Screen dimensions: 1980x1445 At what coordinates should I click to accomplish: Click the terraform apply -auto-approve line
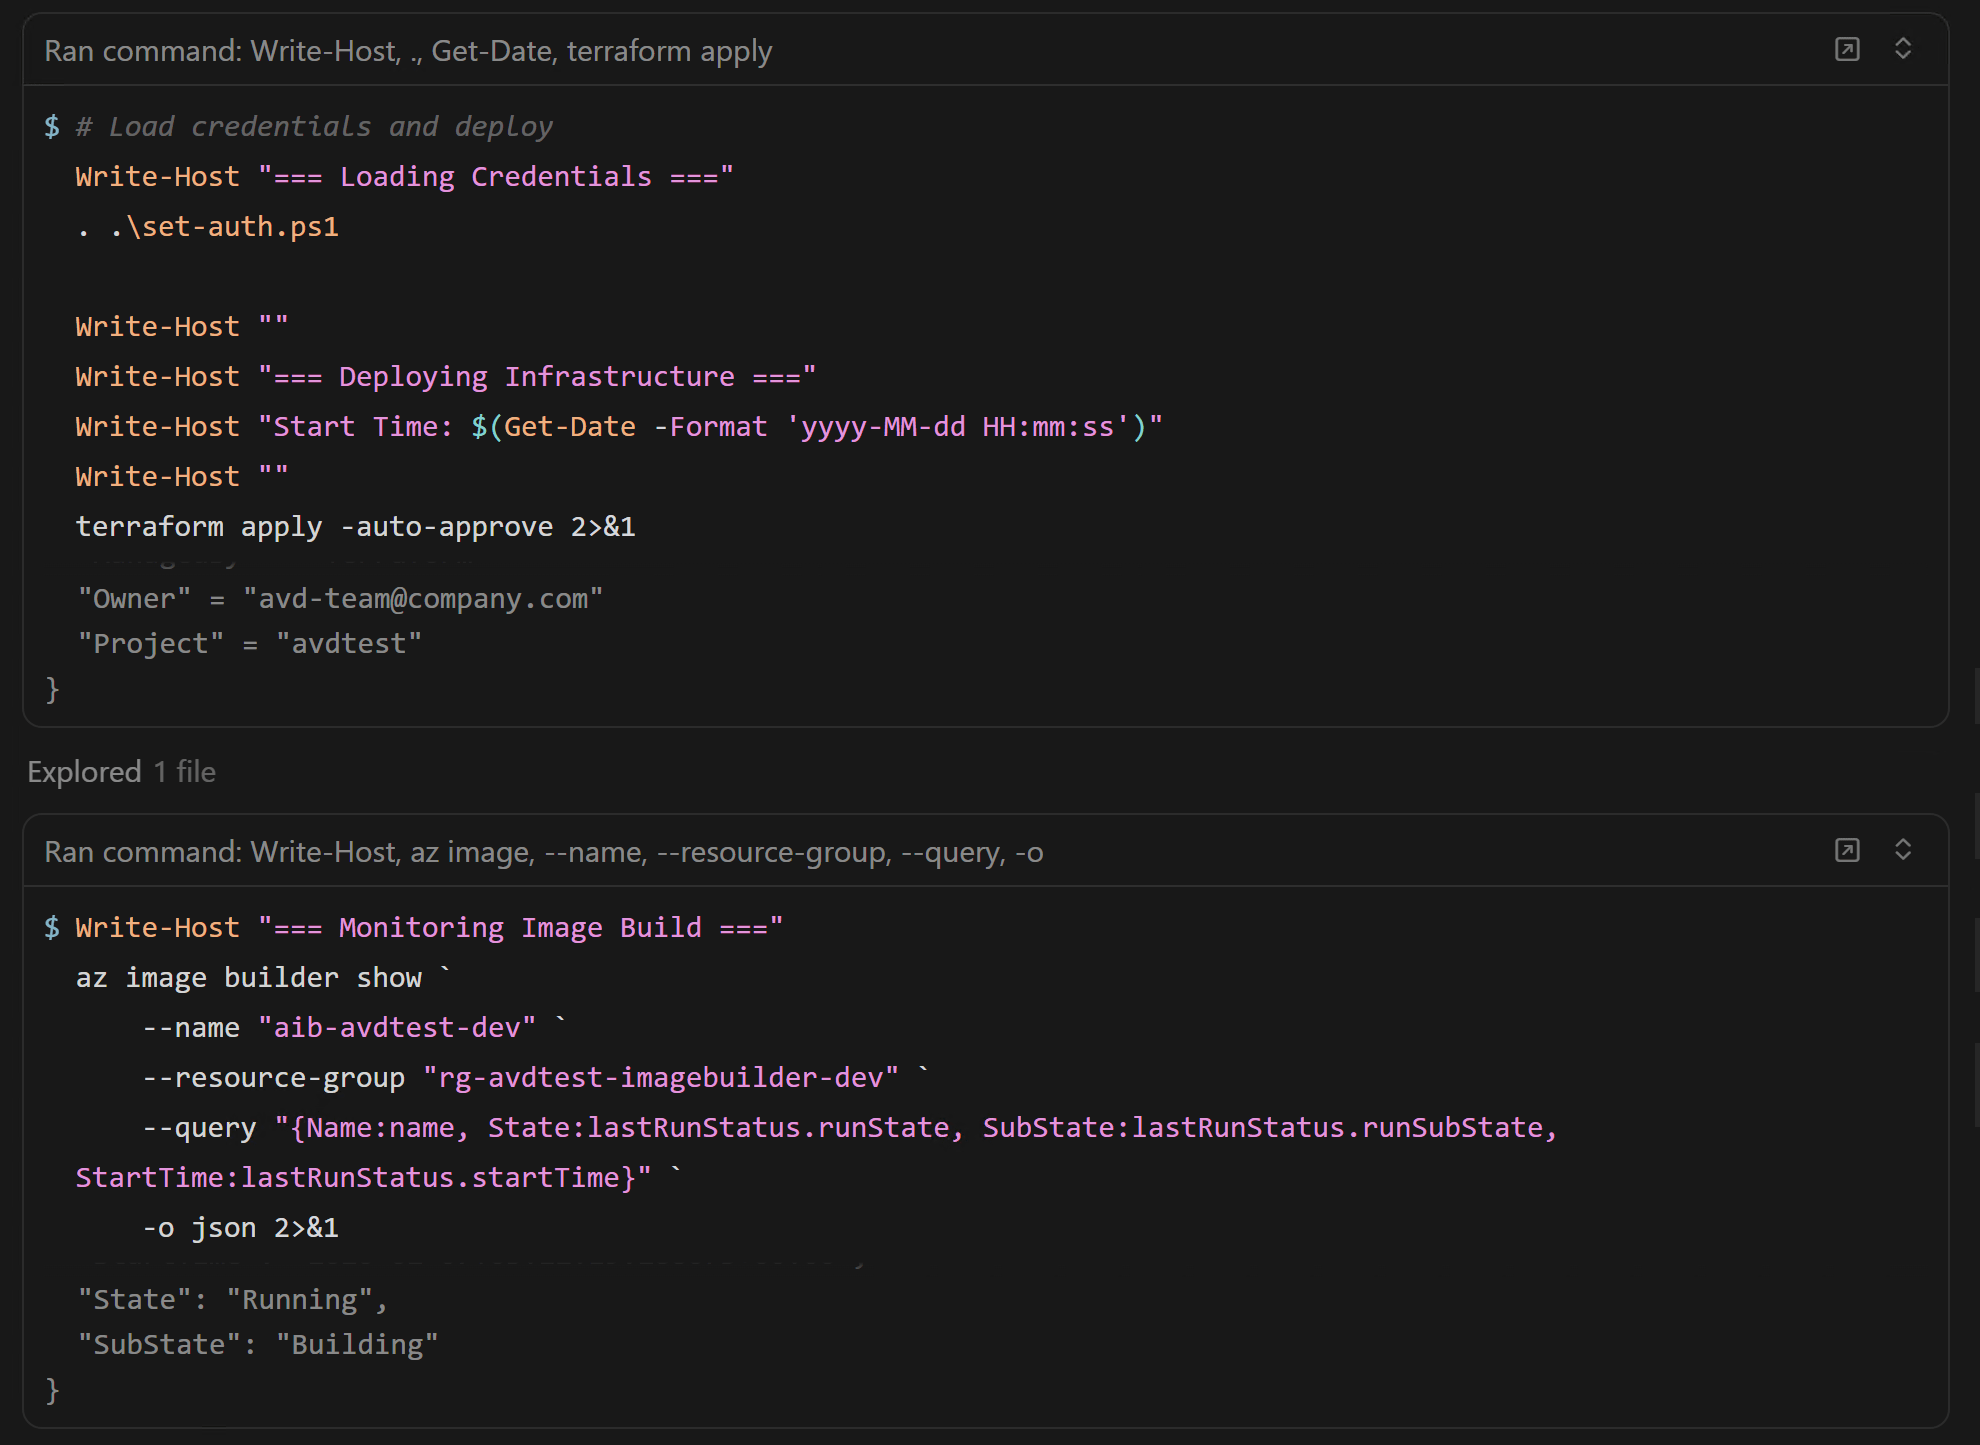click(355, 527)
